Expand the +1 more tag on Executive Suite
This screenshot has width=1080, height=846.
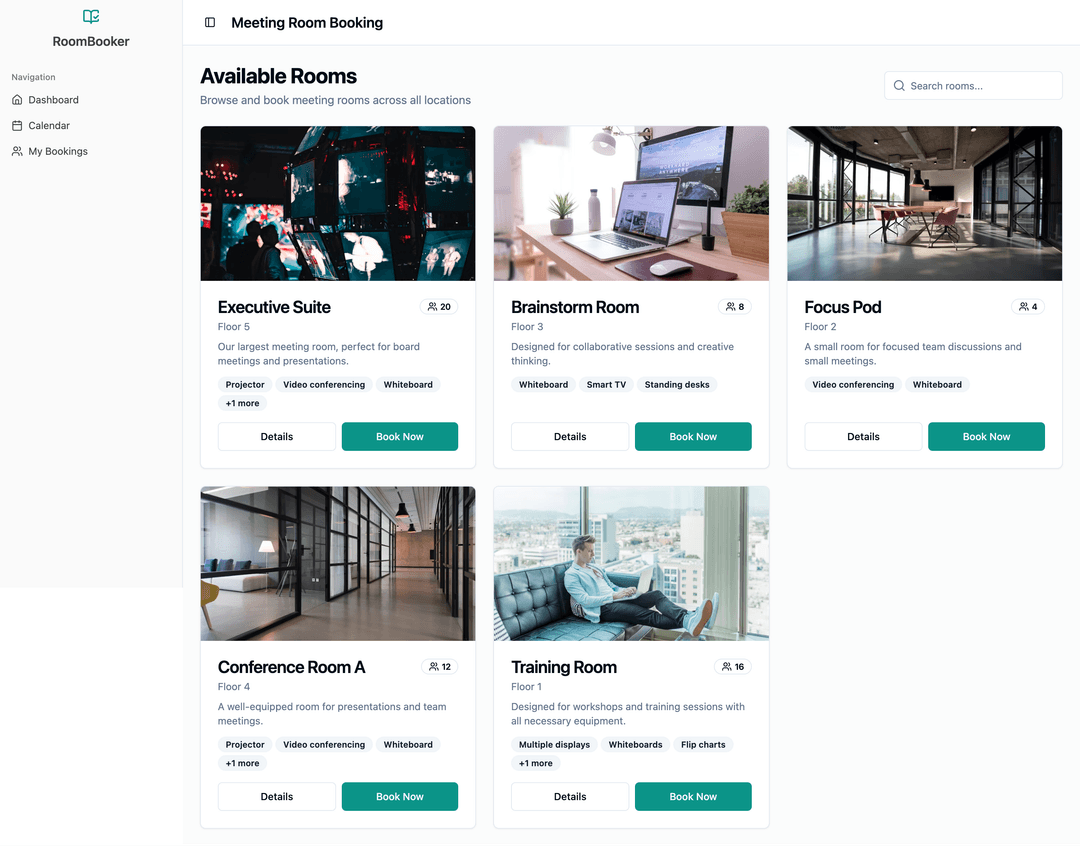pos(242,403)
